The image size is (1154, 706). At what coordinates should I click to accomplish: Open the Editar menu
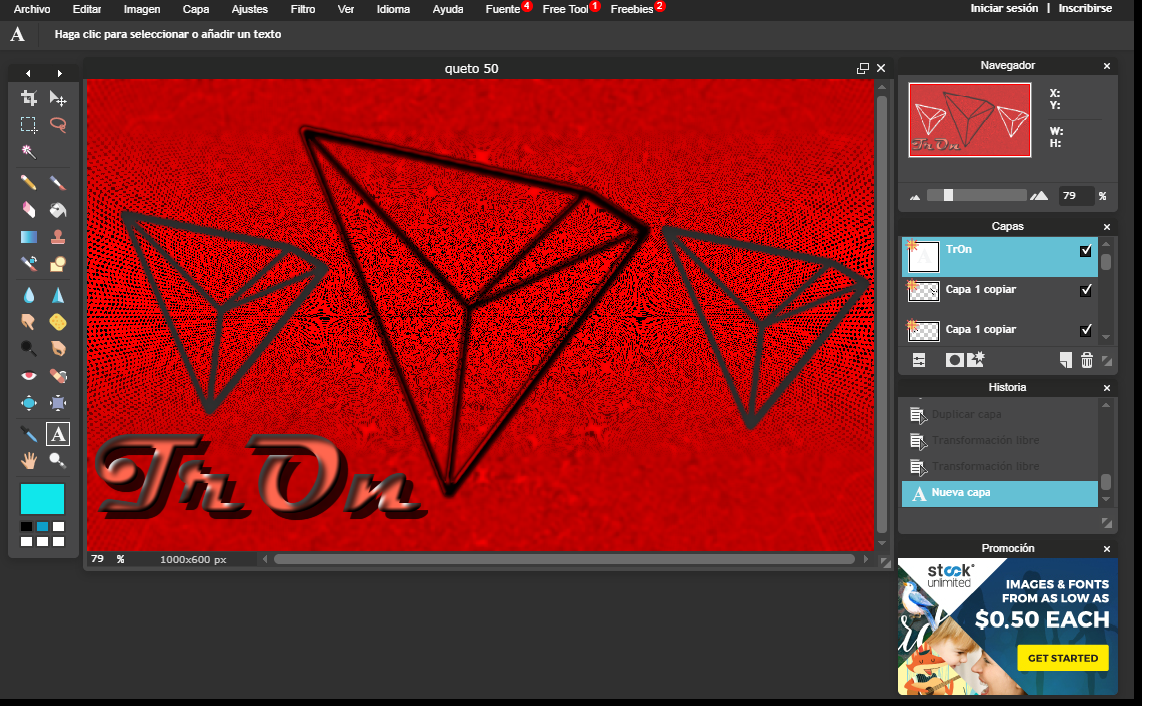click(87, 9)
